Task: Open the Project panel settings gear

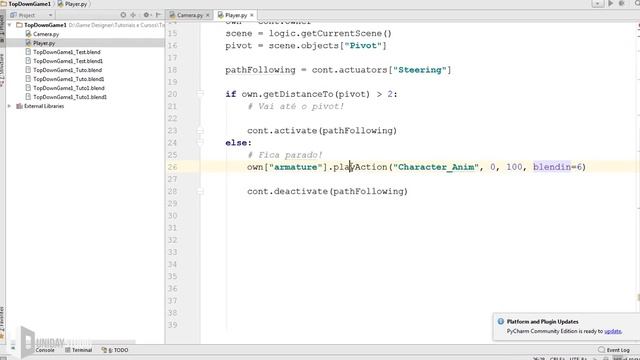Action: point(146,15)
